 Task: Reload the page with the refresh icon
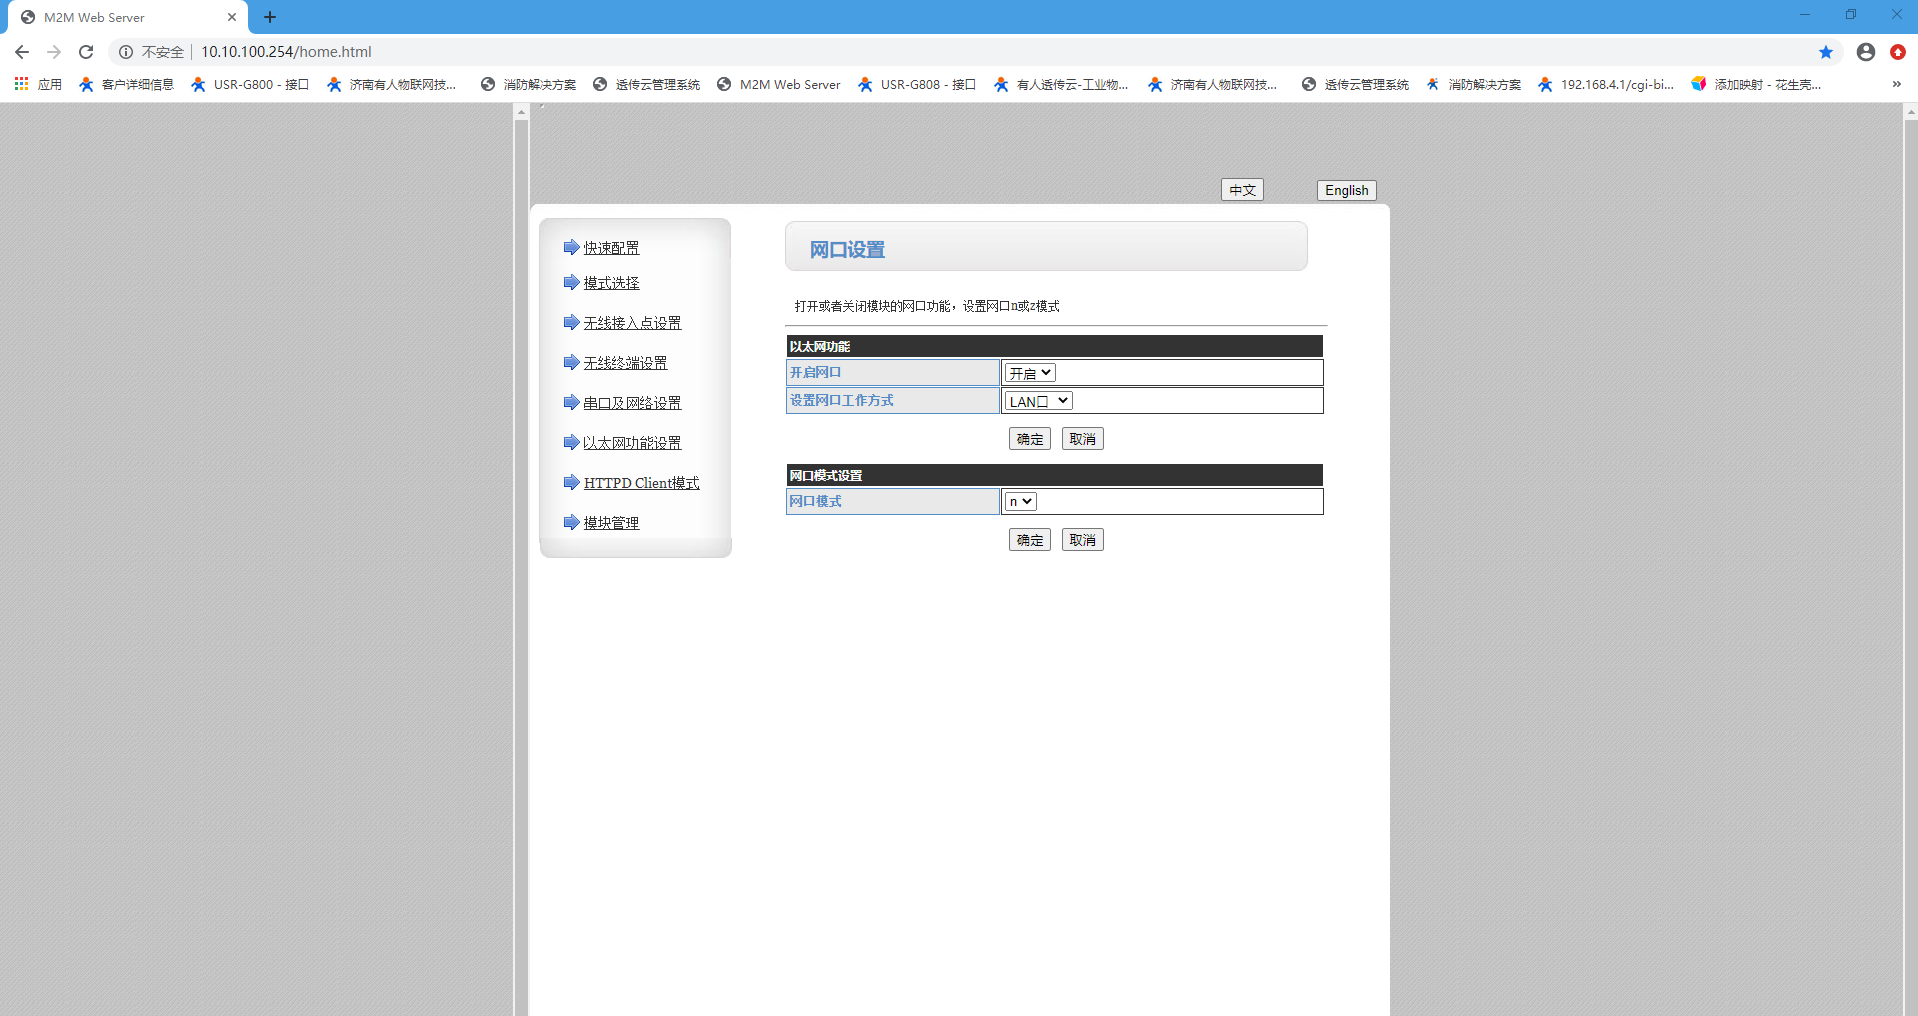tap(86, 52)
